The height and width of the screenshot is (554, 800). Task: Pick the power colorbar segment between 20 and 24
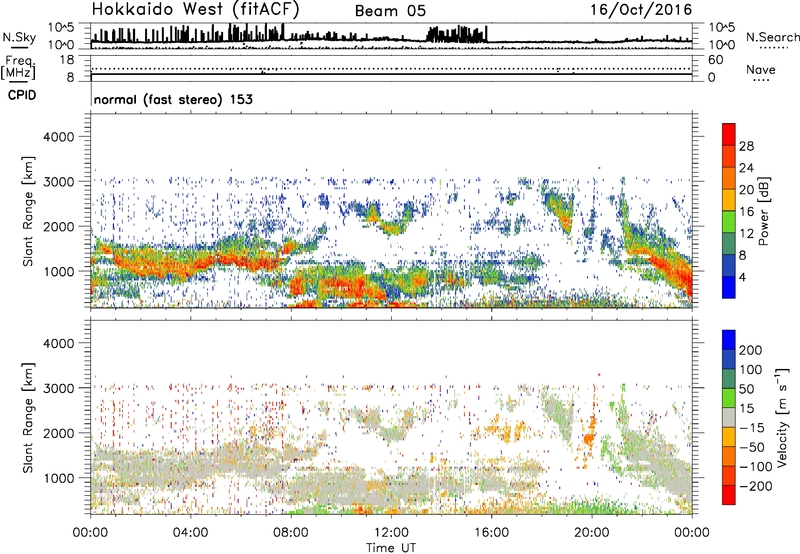pos(729,179)
